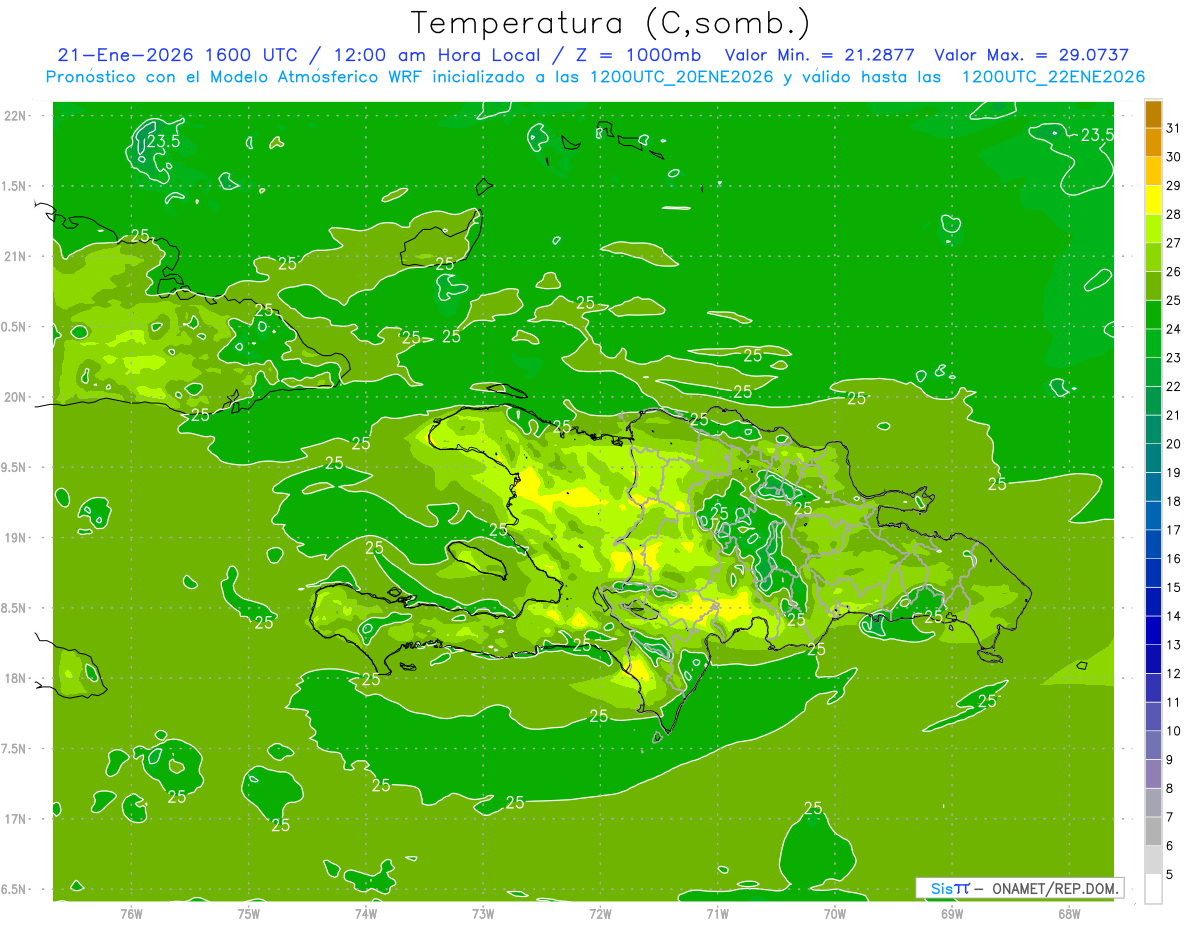
Task: Click the "22N" latitude axis label
Action: coord(15,116)
